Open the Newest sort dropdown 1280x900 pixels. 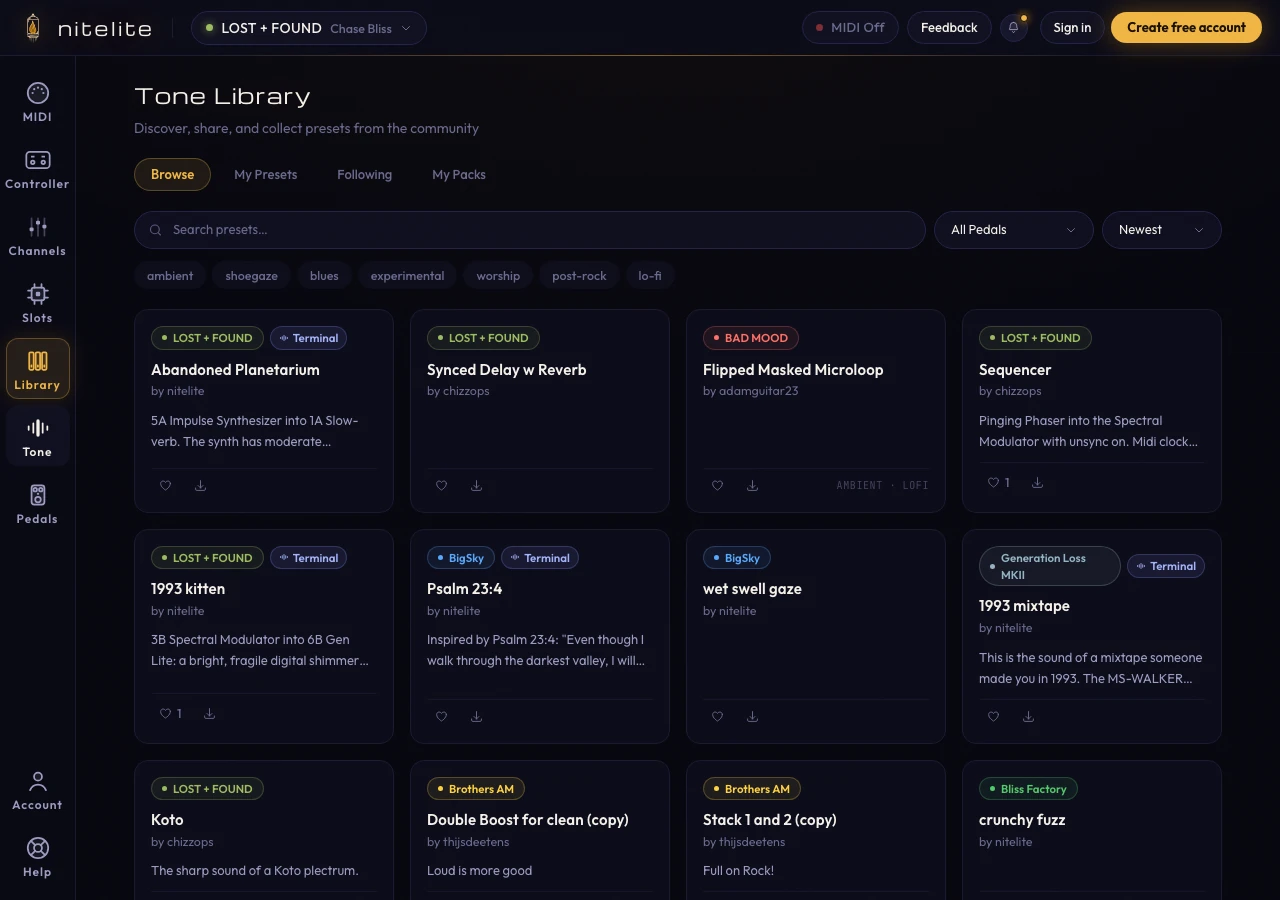(x=1161, y=230)
